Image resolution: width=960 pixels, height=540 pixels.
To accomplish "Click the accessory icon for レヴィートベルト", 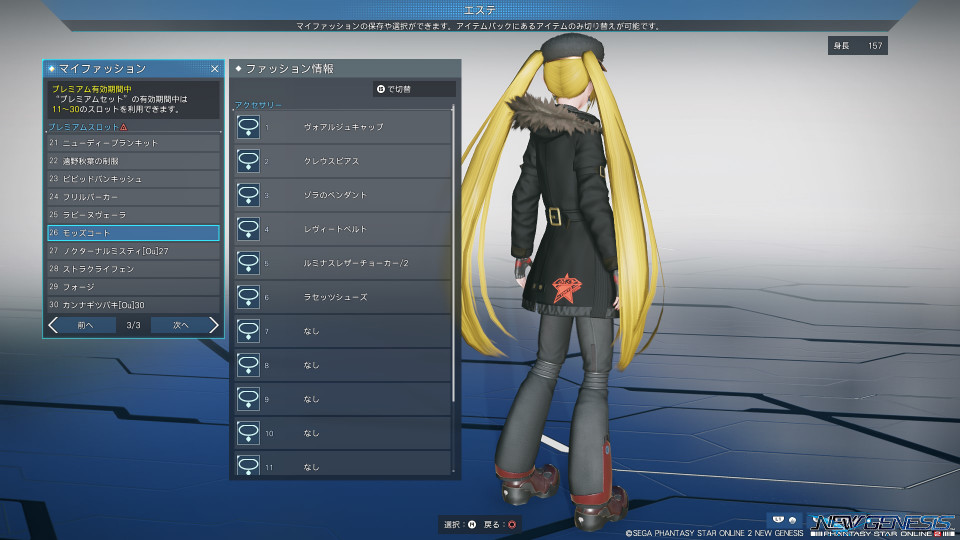I will tap(248, 229).
